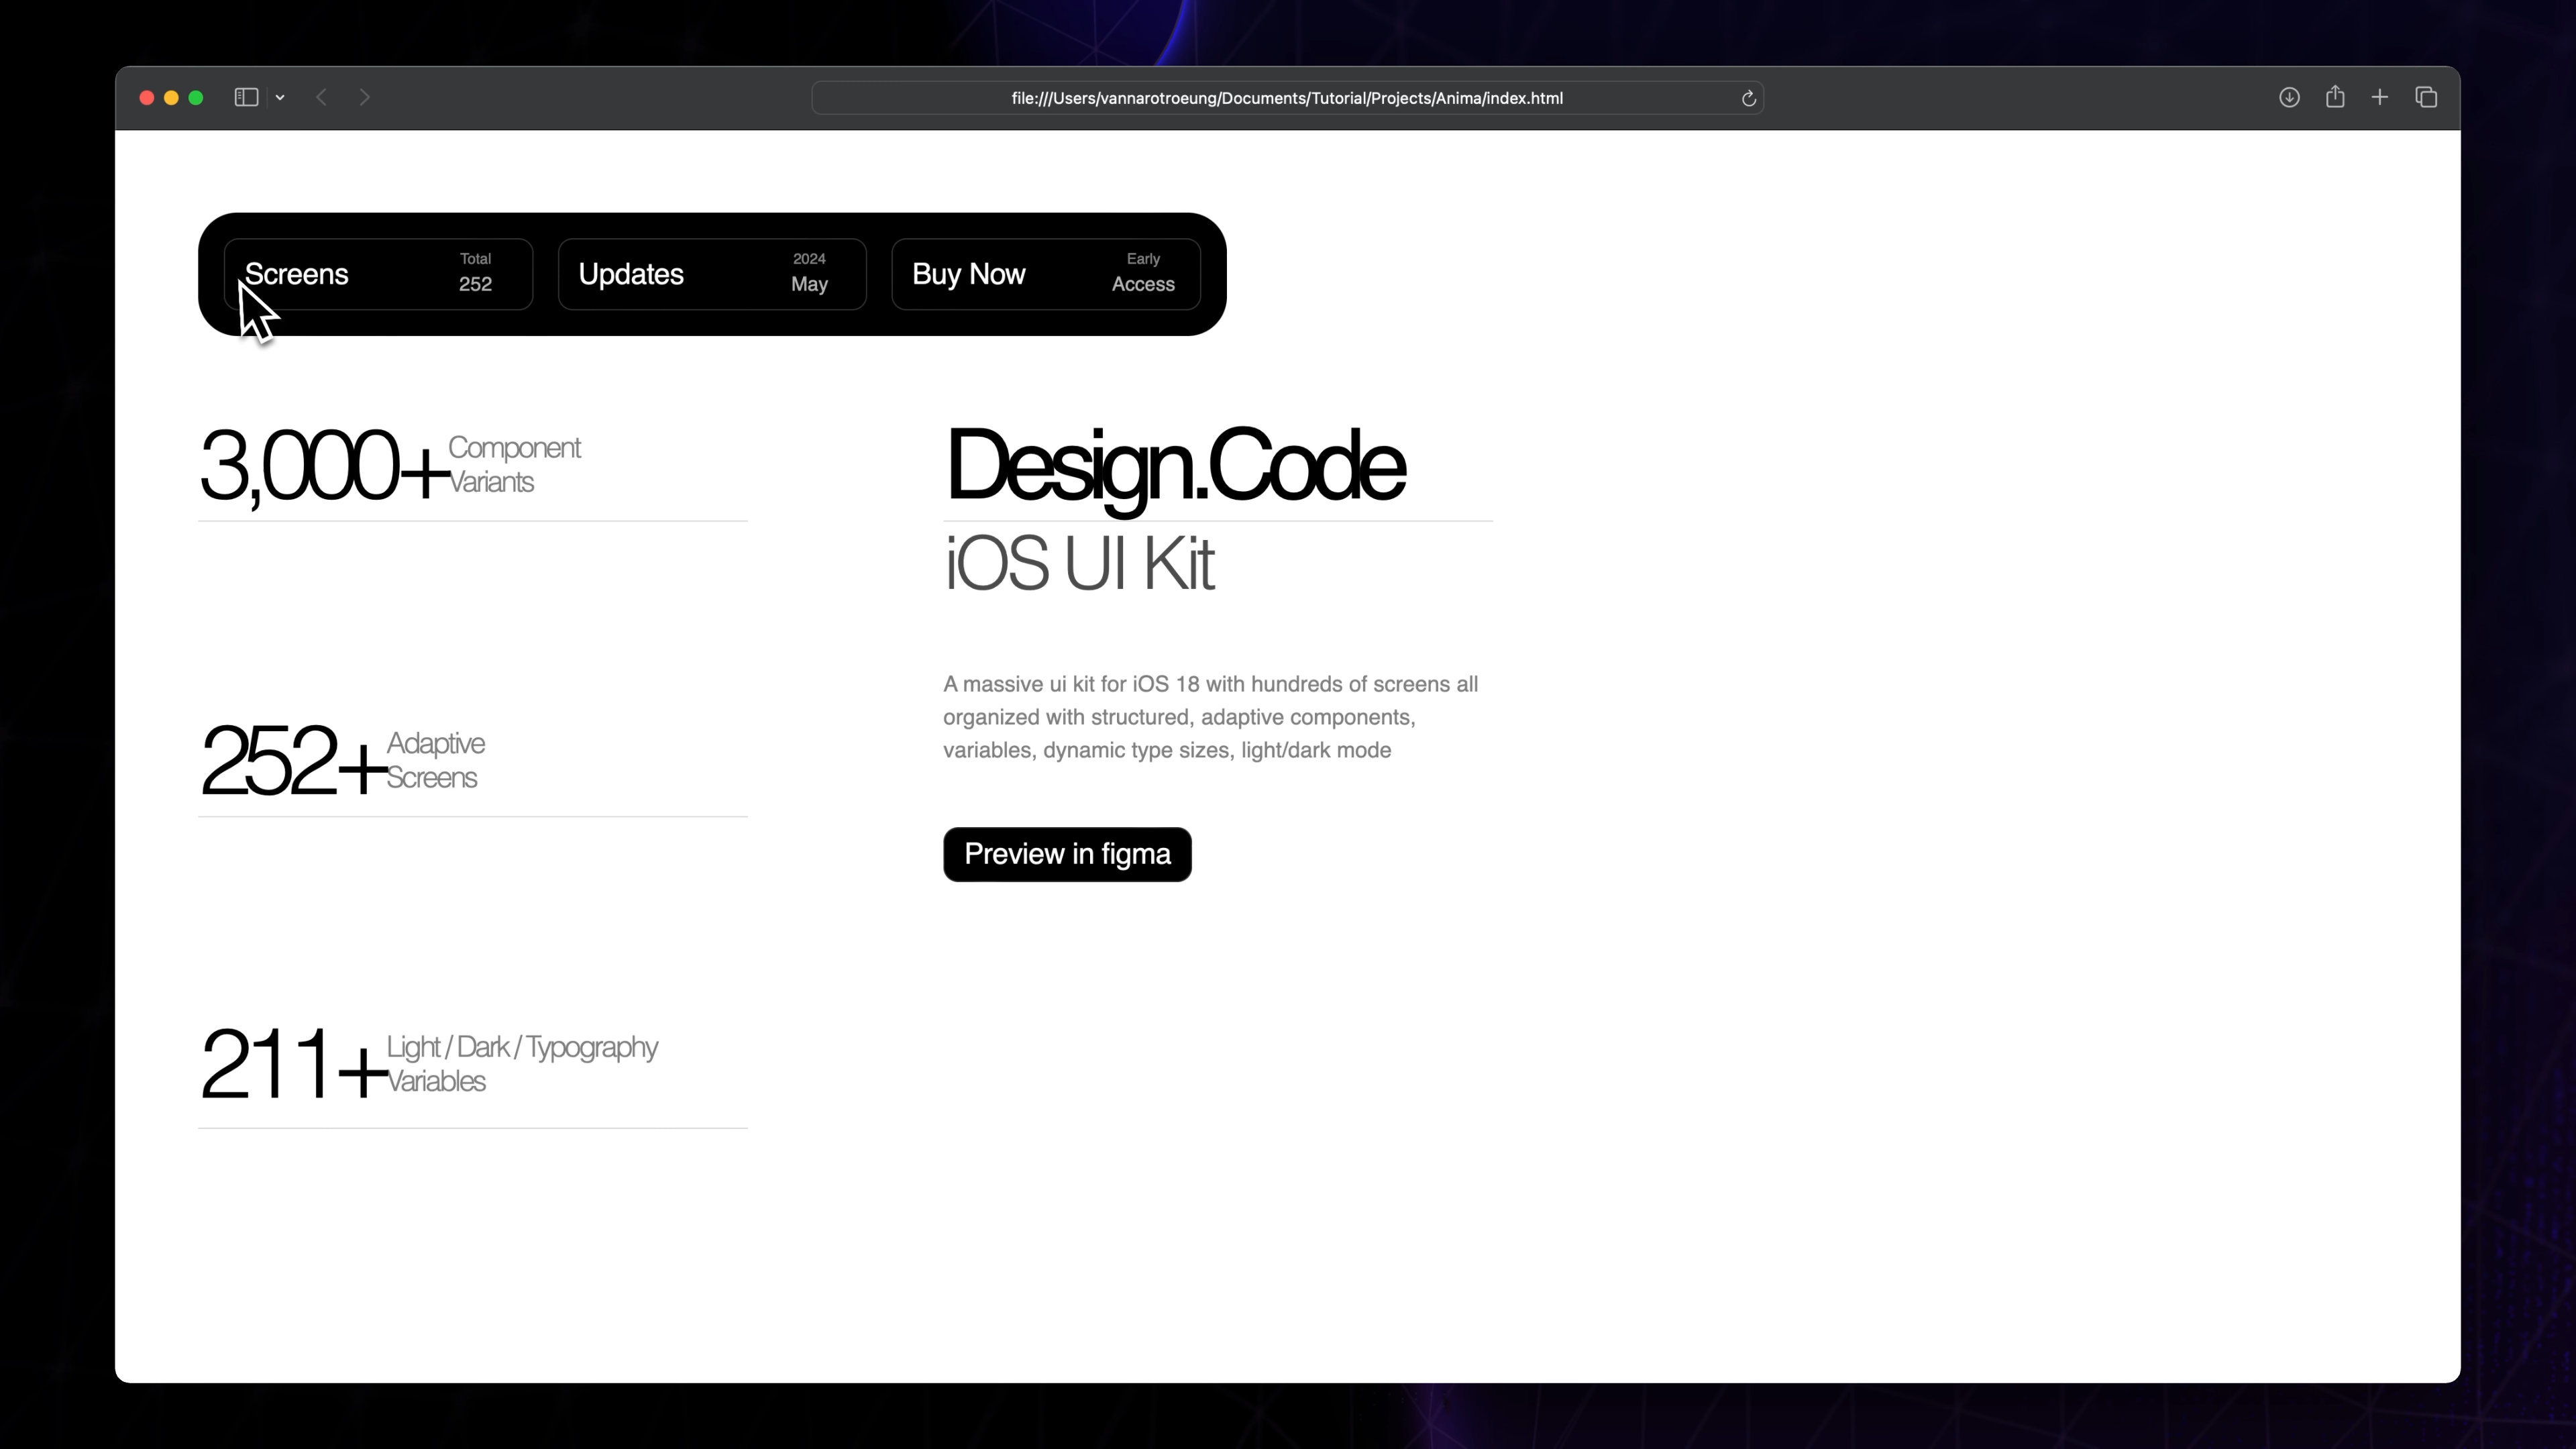Go back with the back arrow
This screenshot has height=1449, width=2576.
pos(321,97)
